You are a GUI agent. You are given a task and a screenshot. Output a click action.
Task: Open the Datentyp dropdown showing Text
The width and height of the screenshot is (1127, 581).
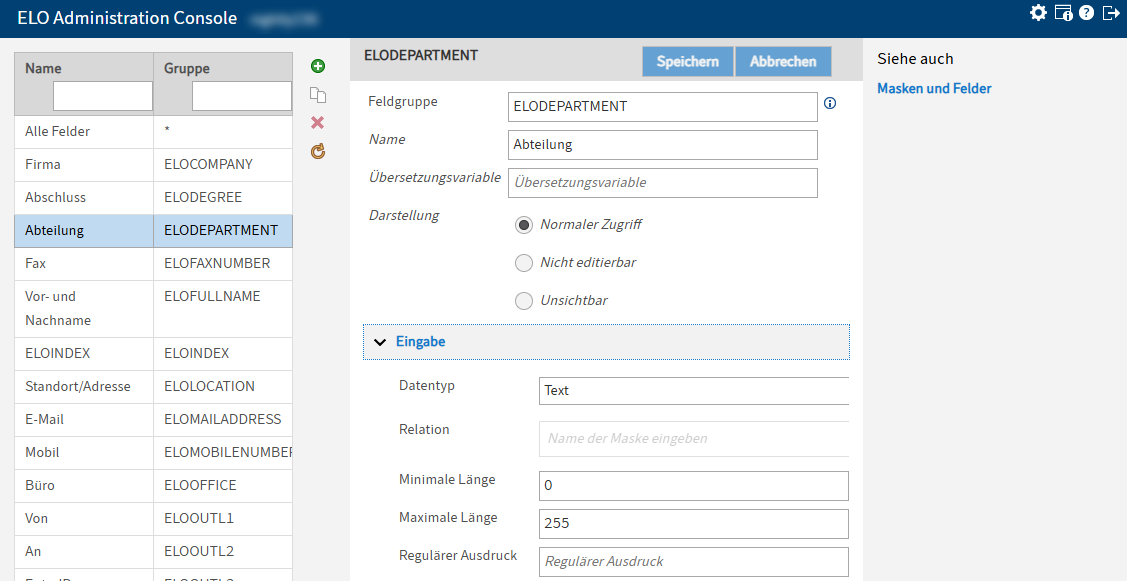pyautogui.click(x=694, y=390)
